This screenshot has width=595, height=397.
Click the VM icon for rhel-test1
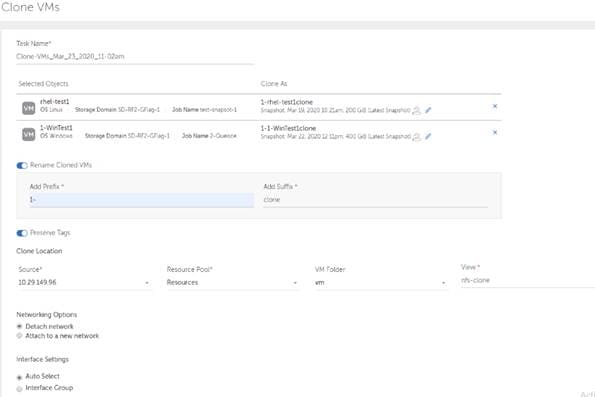pos(29,108)
